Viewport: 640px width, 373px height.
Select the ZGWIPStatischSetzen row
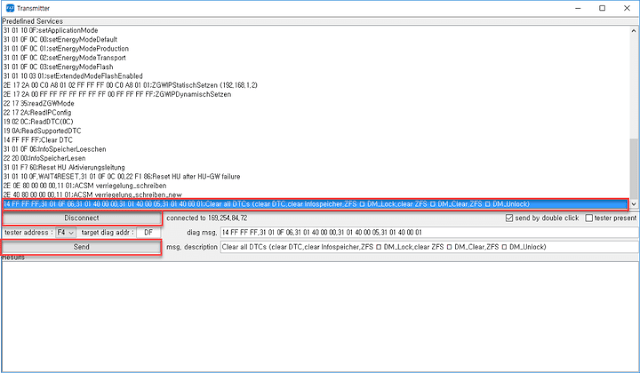coord(316,85)
